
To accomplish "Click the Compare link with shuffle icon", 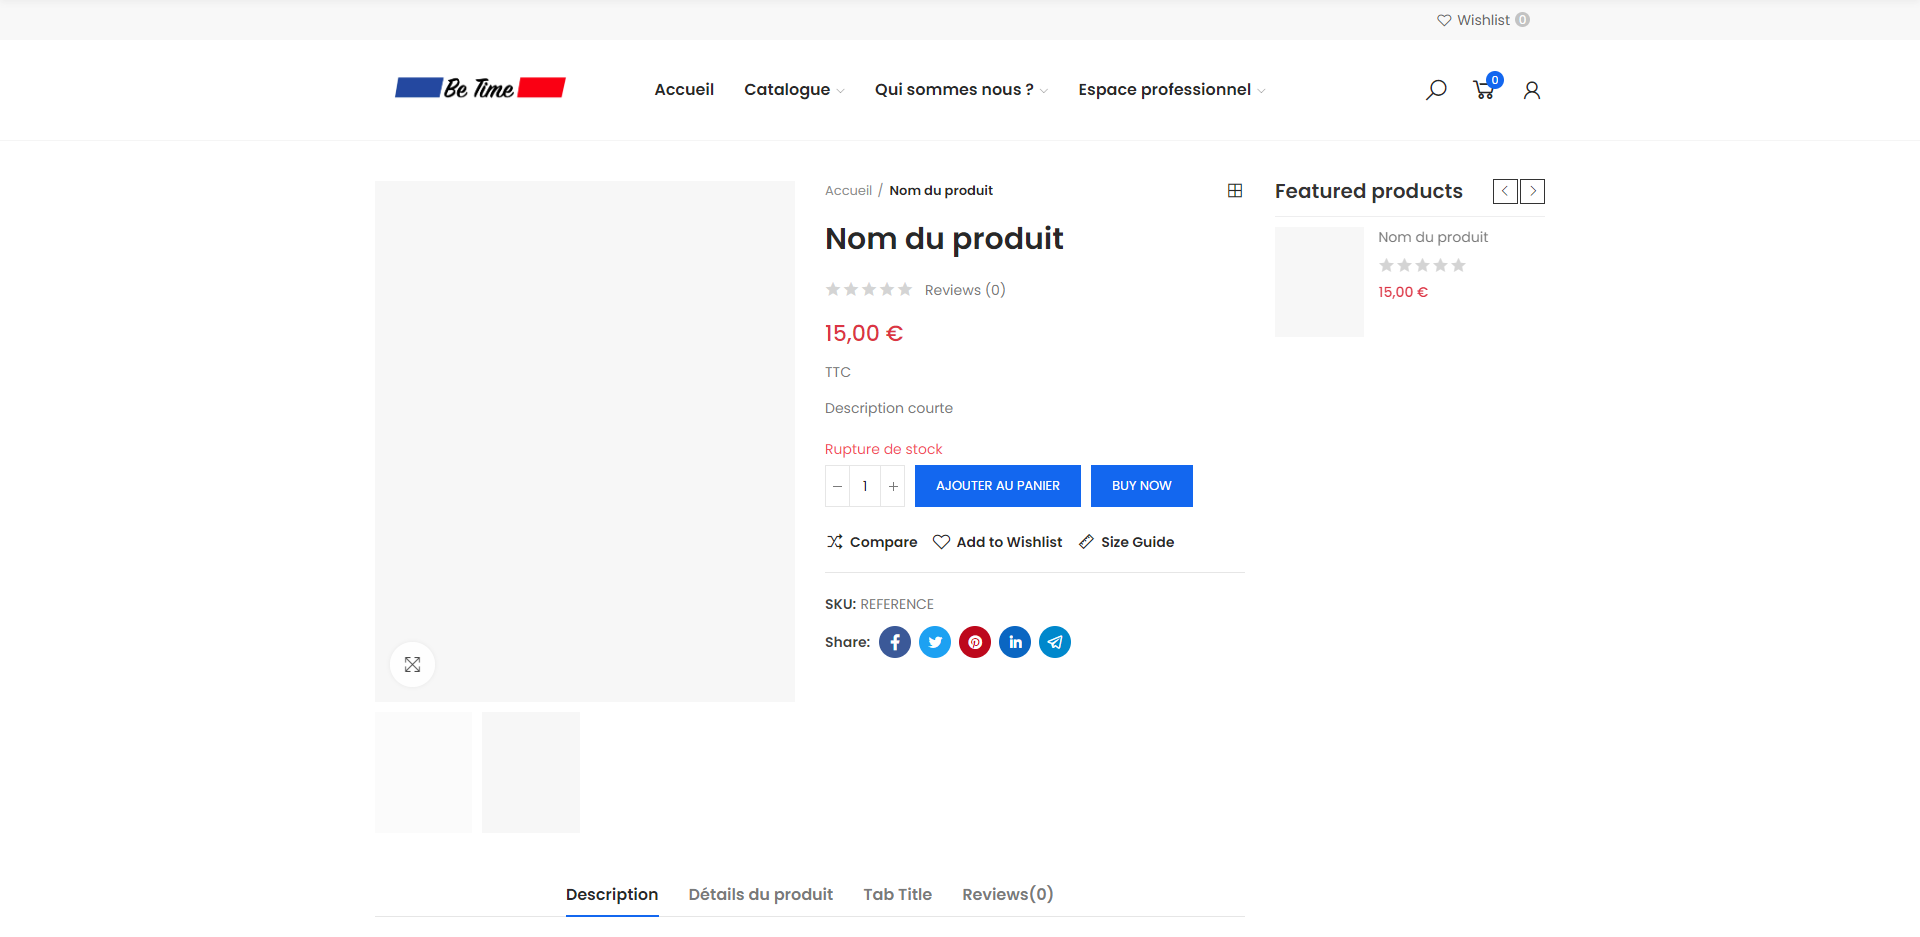I will [x=871, y=542].
